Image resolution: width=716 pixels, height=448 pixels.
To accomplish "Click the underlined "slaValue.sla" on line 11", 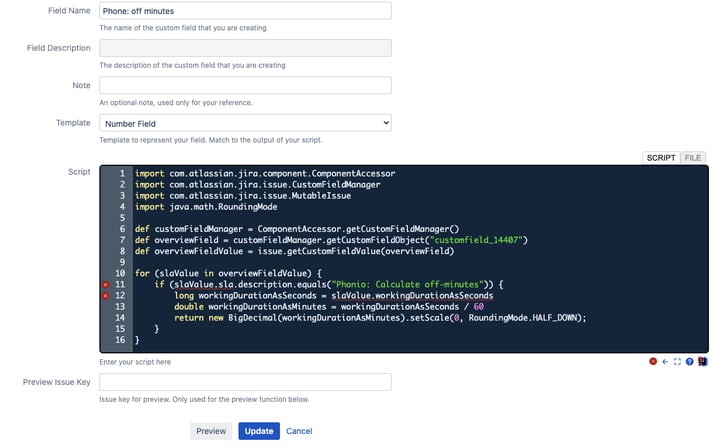I will [x=204, y=285].
